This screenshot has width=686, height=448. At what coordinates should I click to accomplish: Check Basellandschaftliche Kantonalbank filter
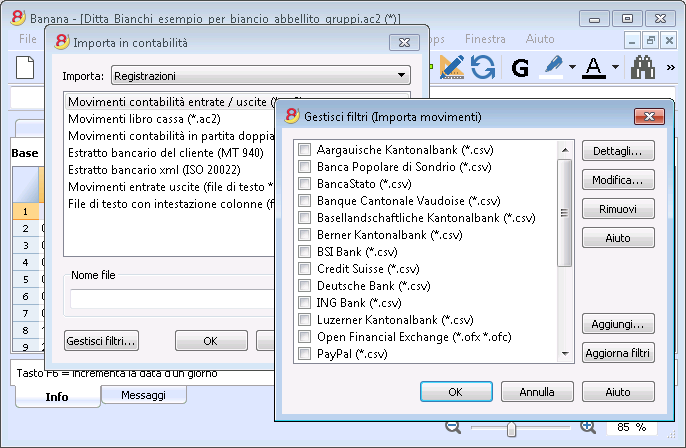pos(304,218)
